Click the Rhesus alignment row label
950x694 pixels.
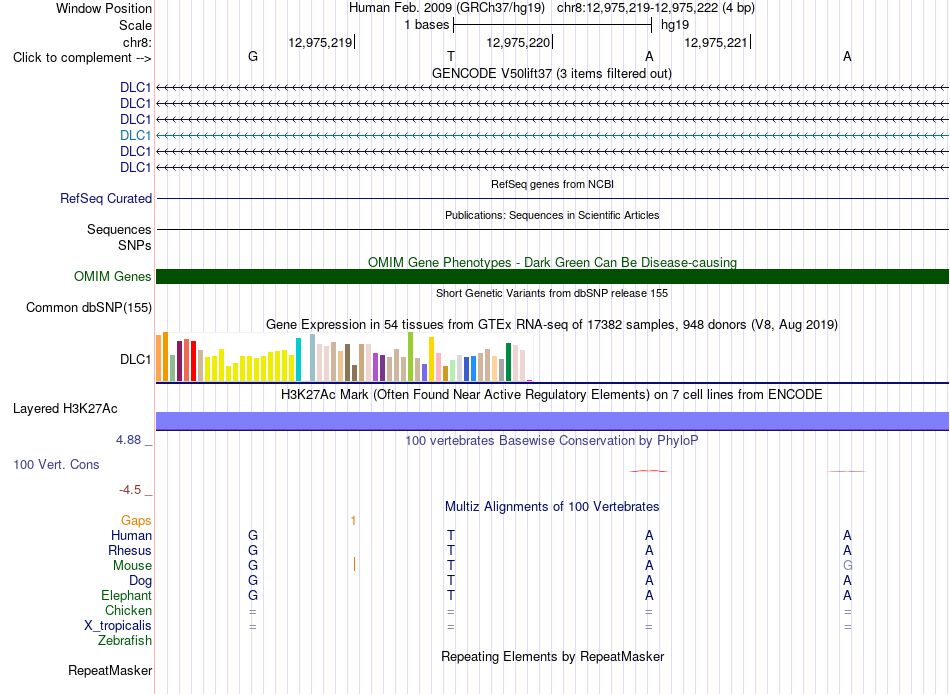coord(130,550)
